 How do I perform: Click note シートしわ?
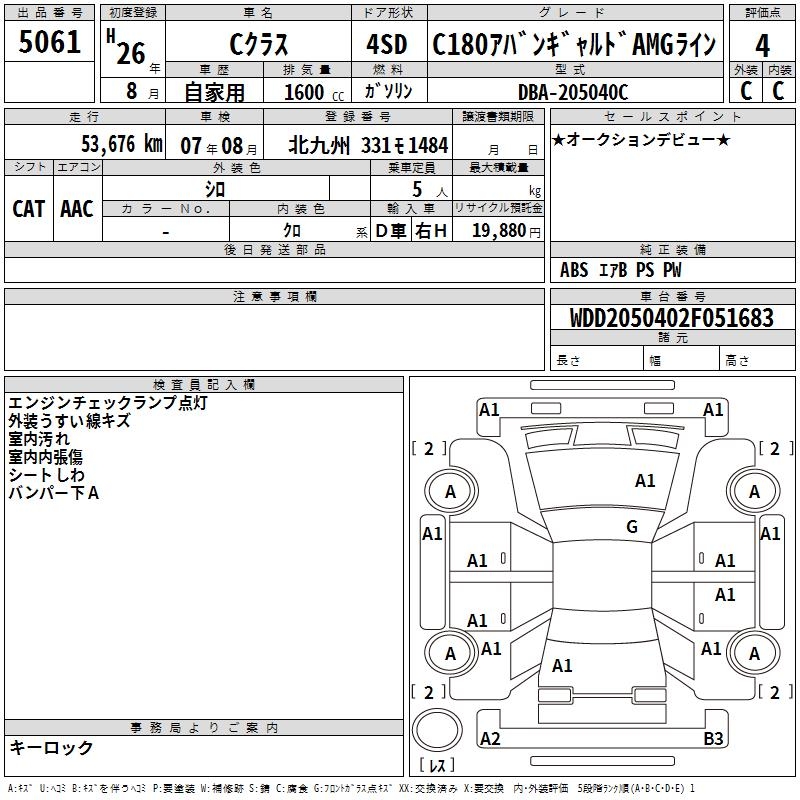click(x=46, y=475)
